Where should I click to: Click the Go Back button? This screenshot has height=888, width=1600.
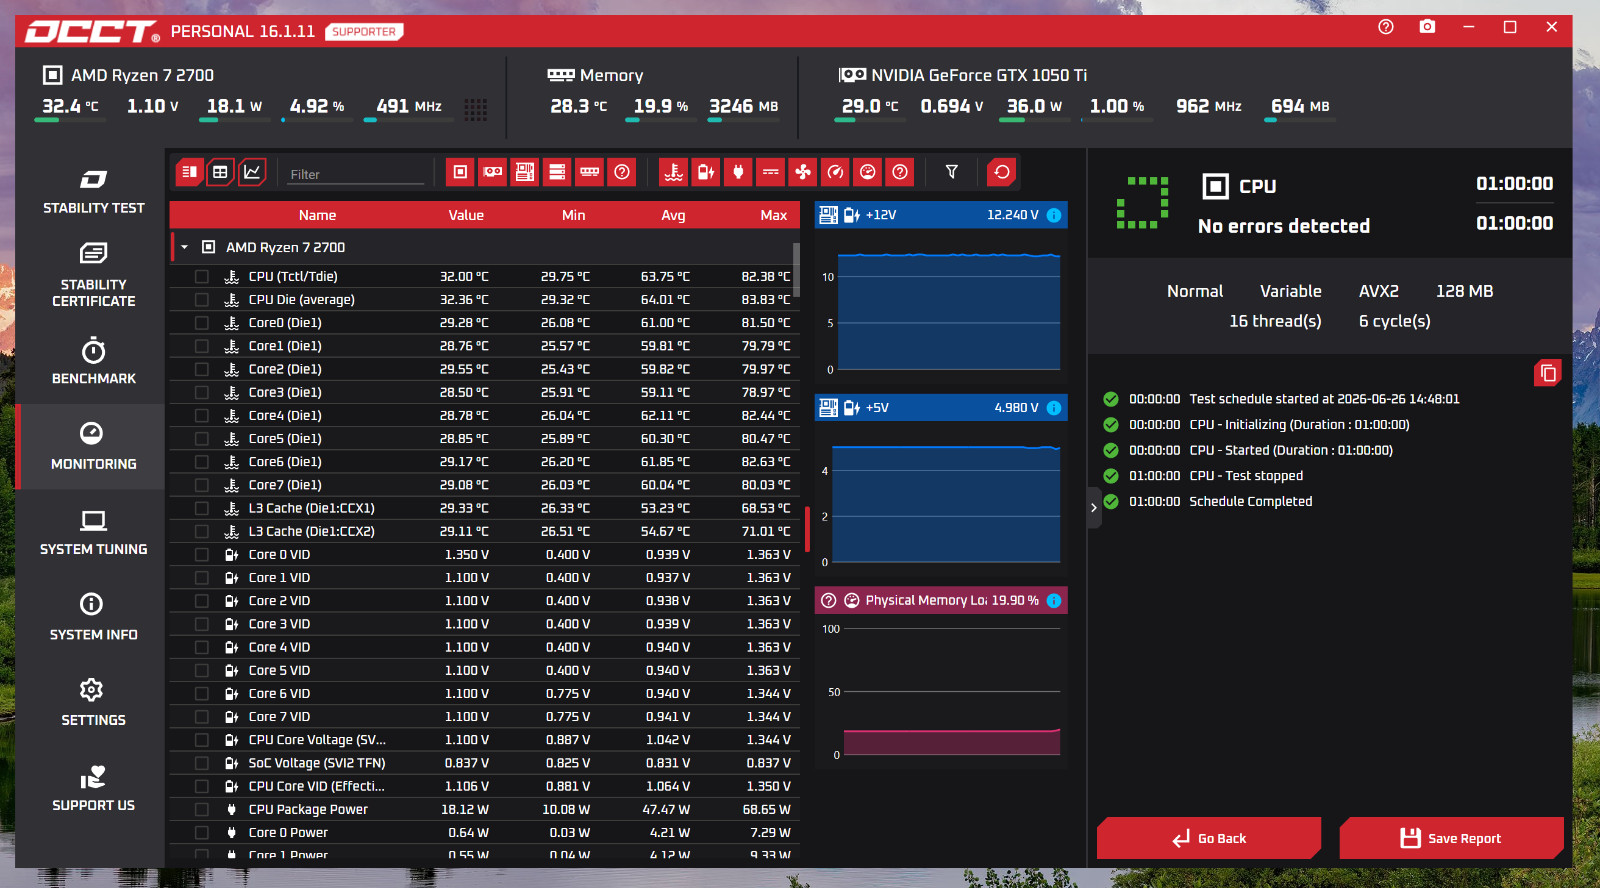pos(1209,838)
